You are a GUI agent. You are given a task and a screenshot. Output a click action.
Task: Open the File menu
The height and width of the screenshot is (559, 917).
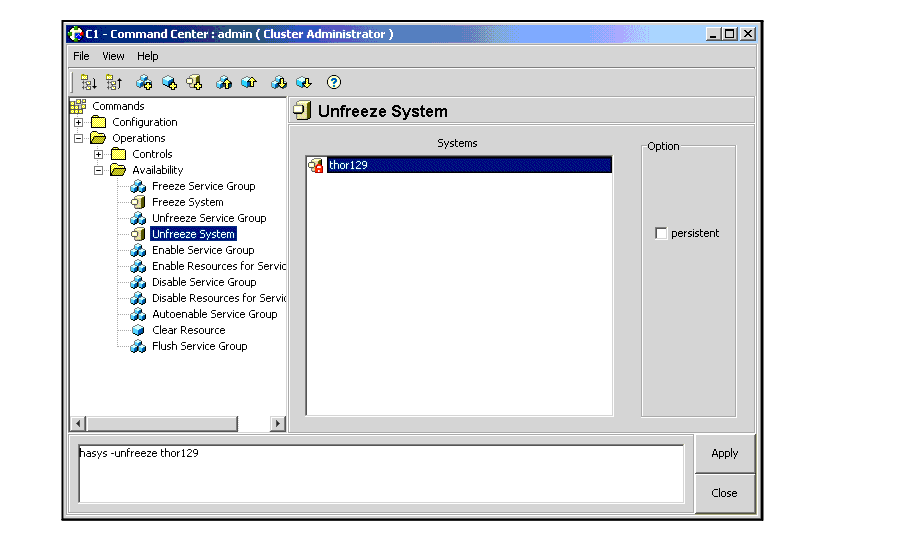pyautogui.click(x=81, y=56)
